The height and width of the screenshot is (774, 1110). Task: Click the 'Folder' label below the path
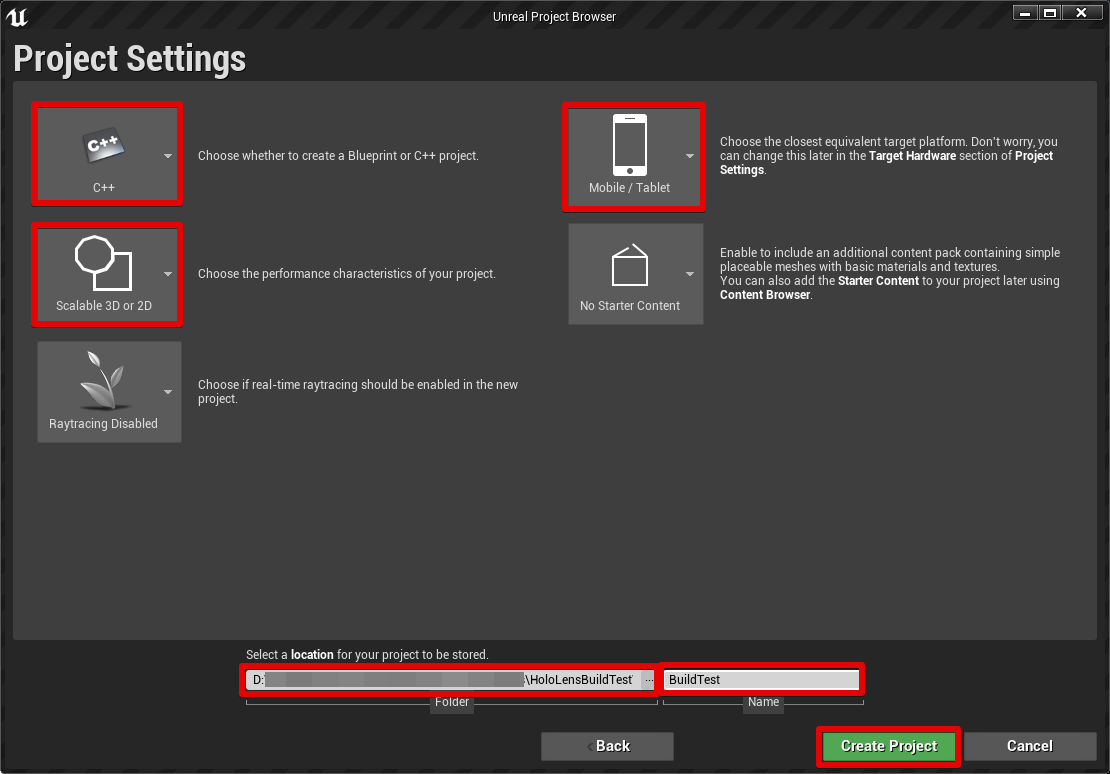[452, 702]
